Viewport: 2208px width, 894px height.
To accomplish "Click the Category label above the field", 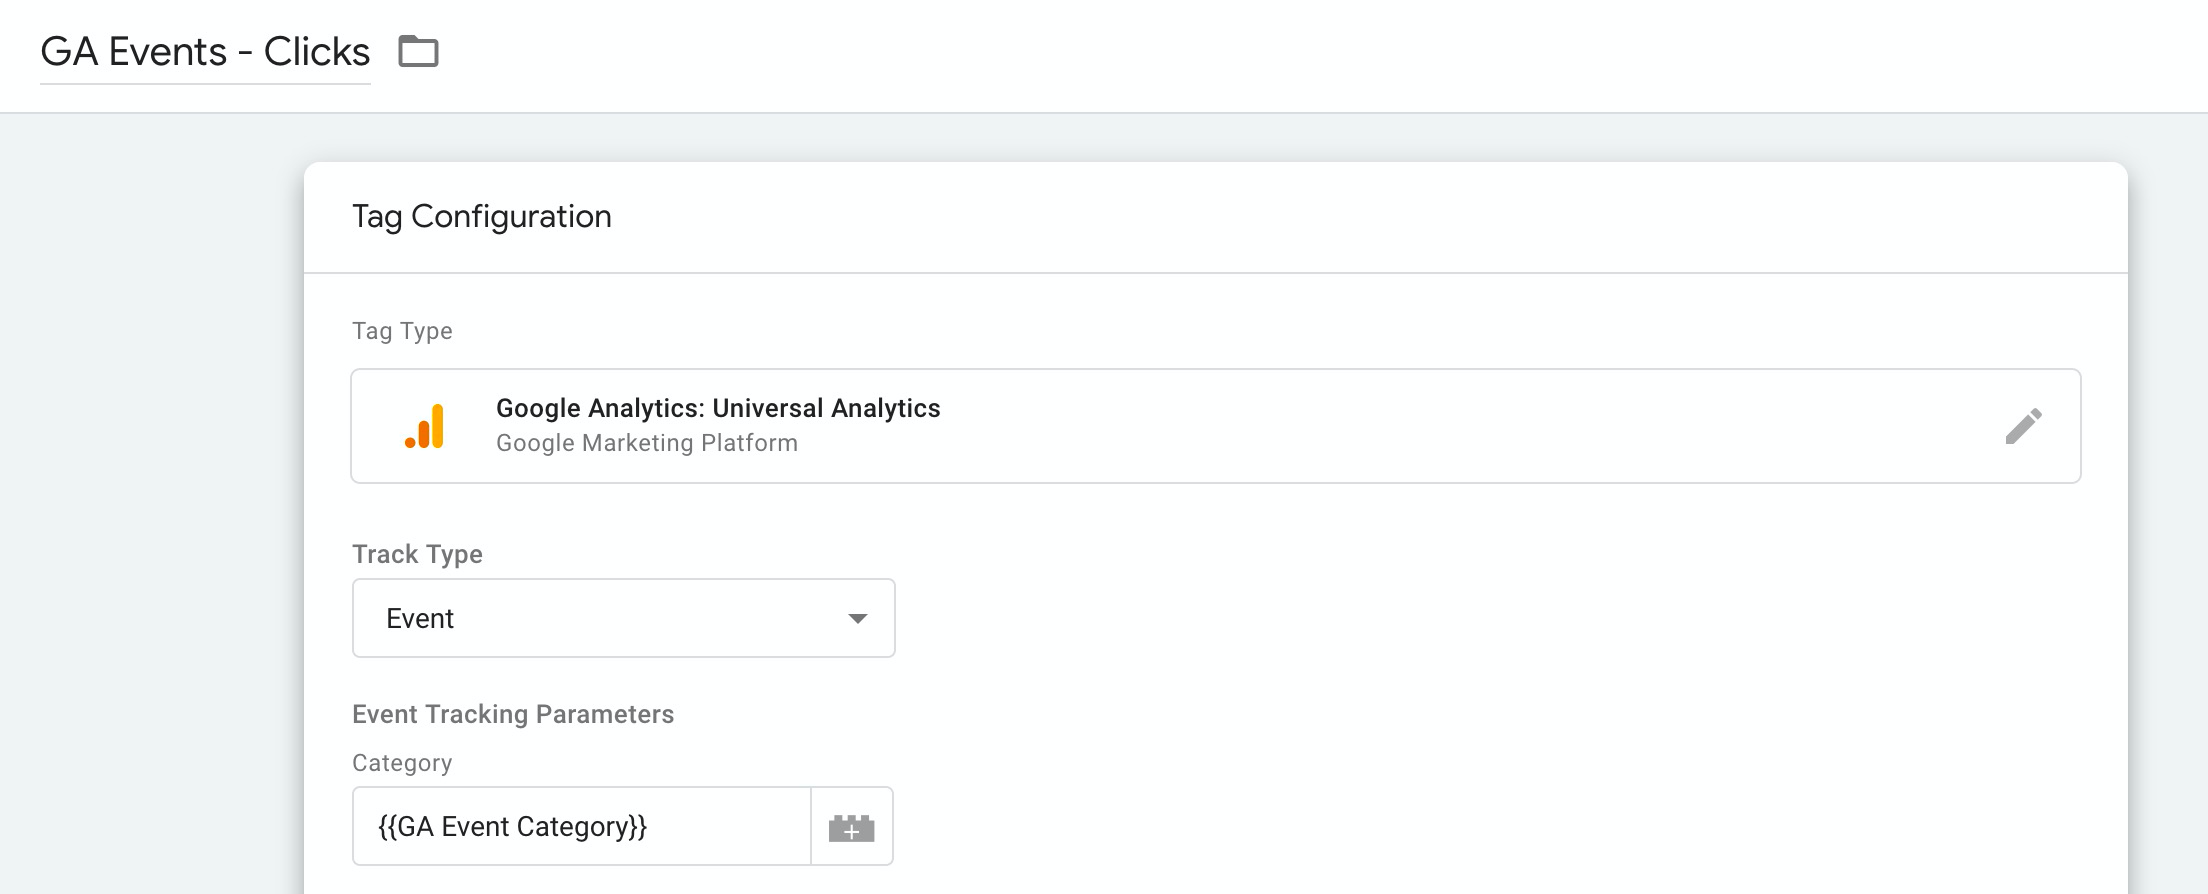I will [x=402, y=763].
